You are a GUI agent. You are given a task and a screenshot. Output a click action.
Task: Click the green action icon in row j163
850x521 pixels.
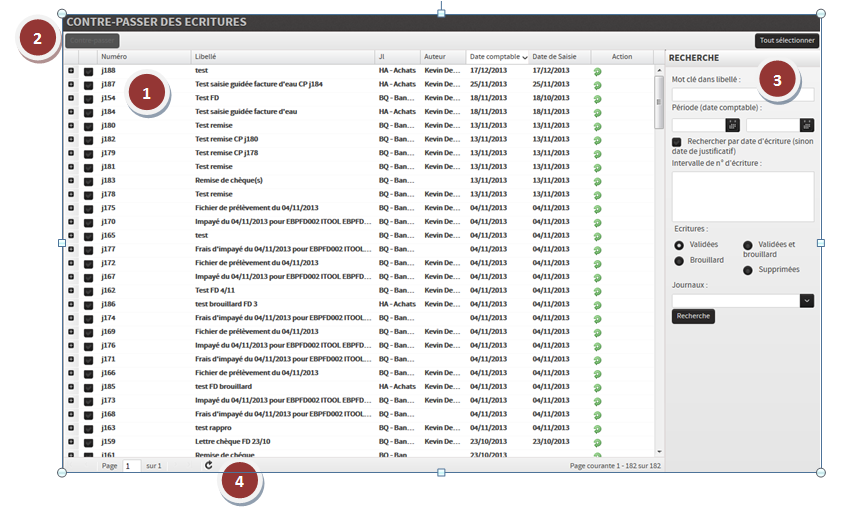597,429
